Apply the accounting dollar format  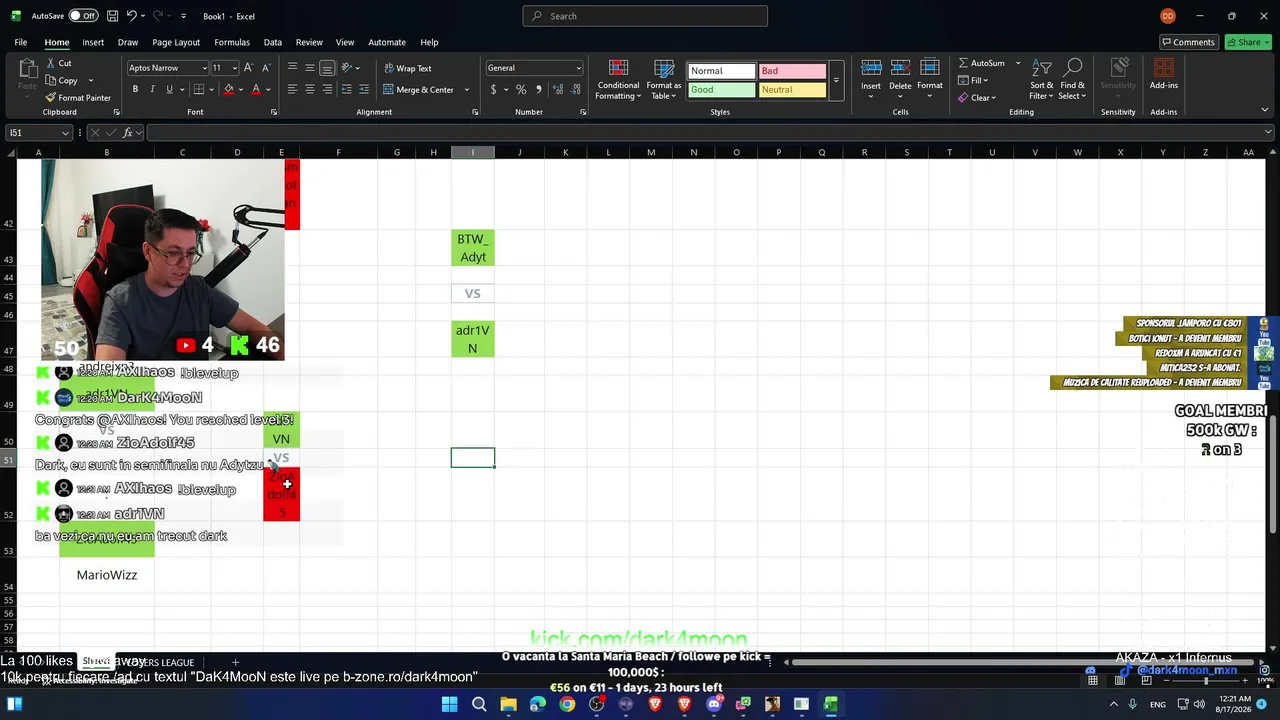click(x=493, y=89)
